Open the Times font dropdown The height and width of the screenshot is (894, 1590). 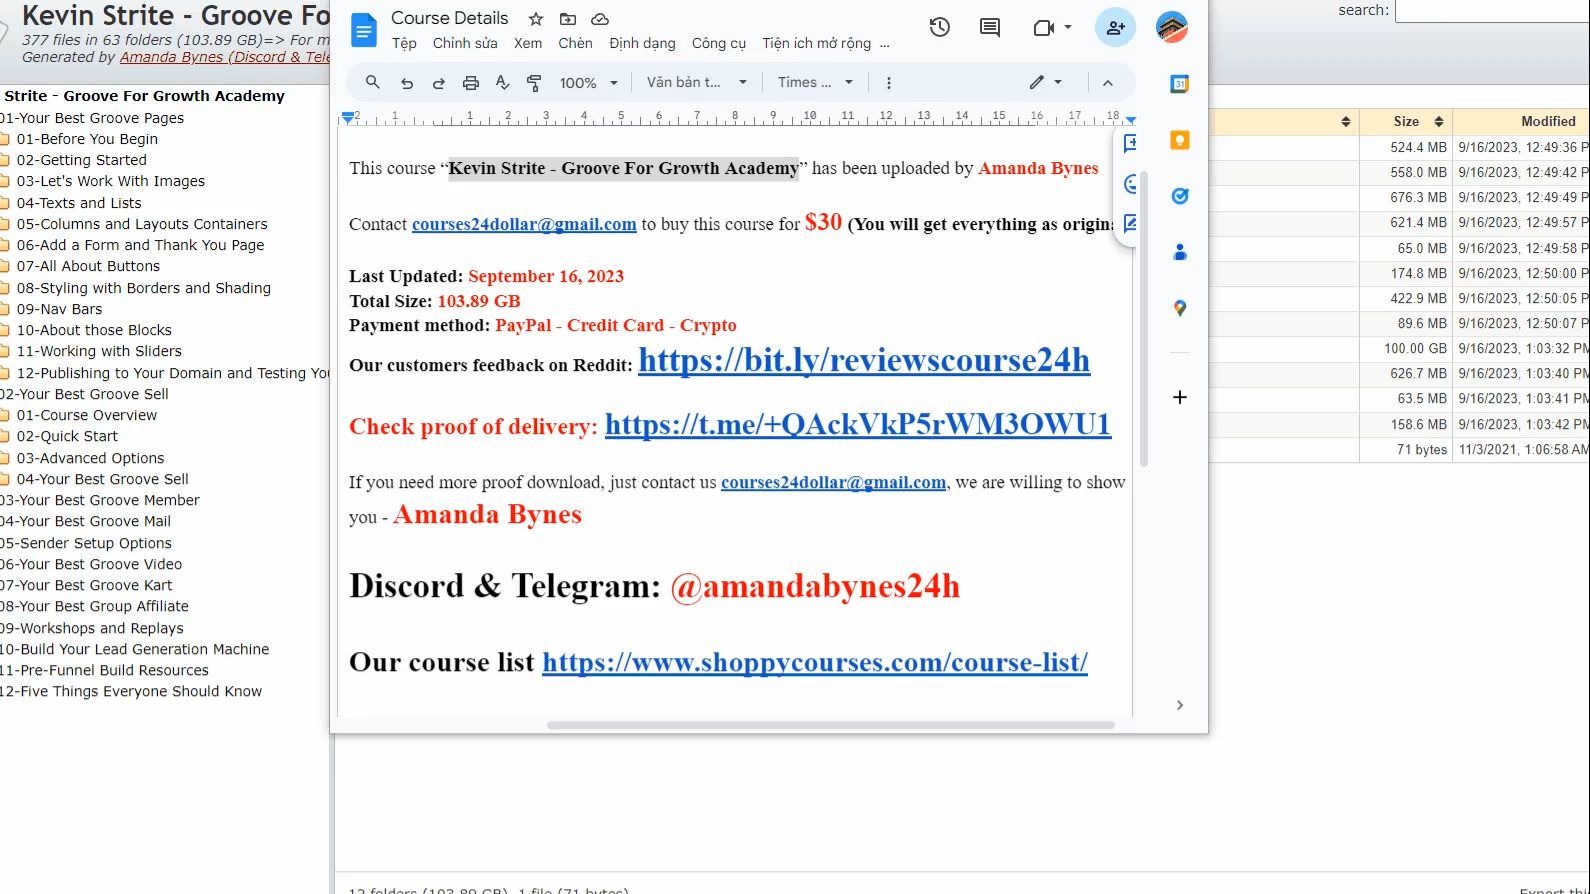point(815,83)
